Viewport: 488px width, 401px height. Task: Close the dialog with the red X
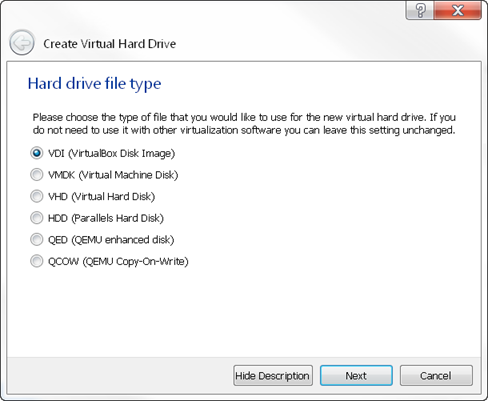(x=457, y=10)
